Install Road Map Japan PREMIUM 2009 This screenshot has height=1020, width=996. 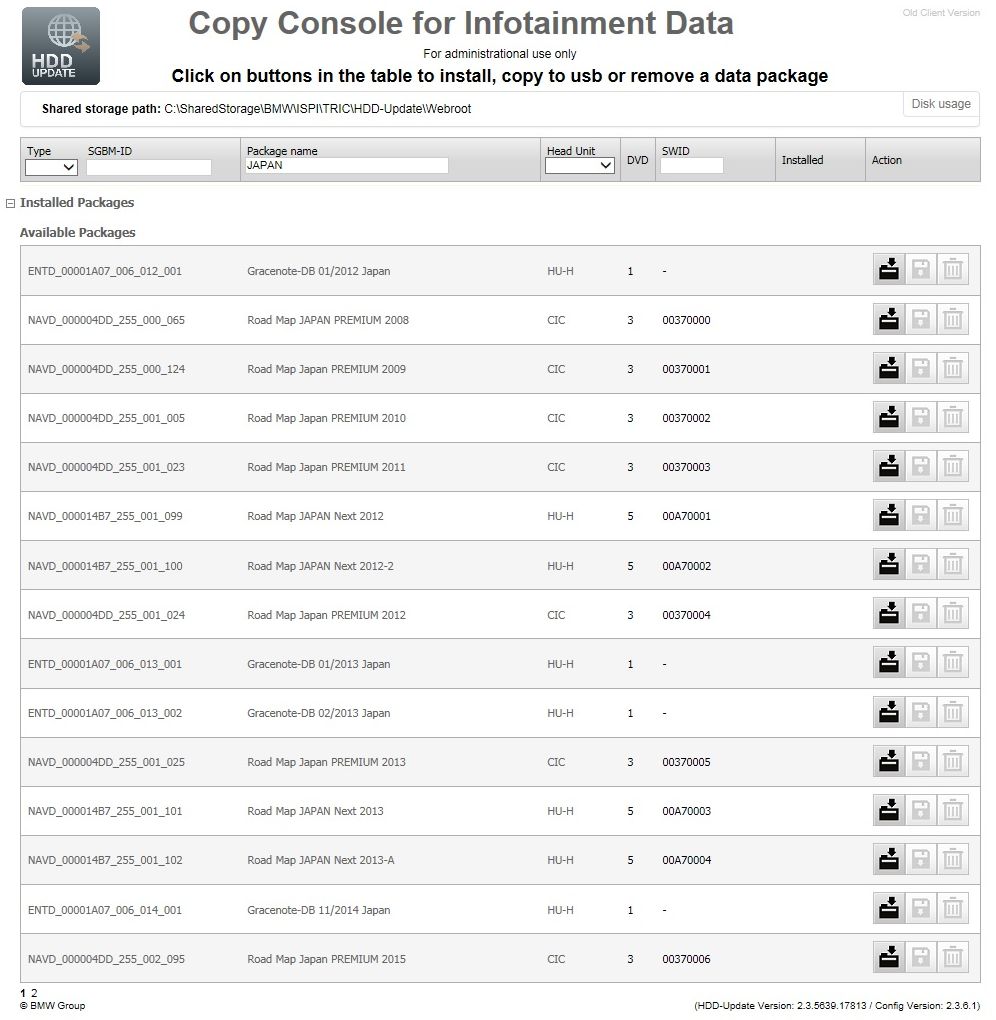click(889, 368)
